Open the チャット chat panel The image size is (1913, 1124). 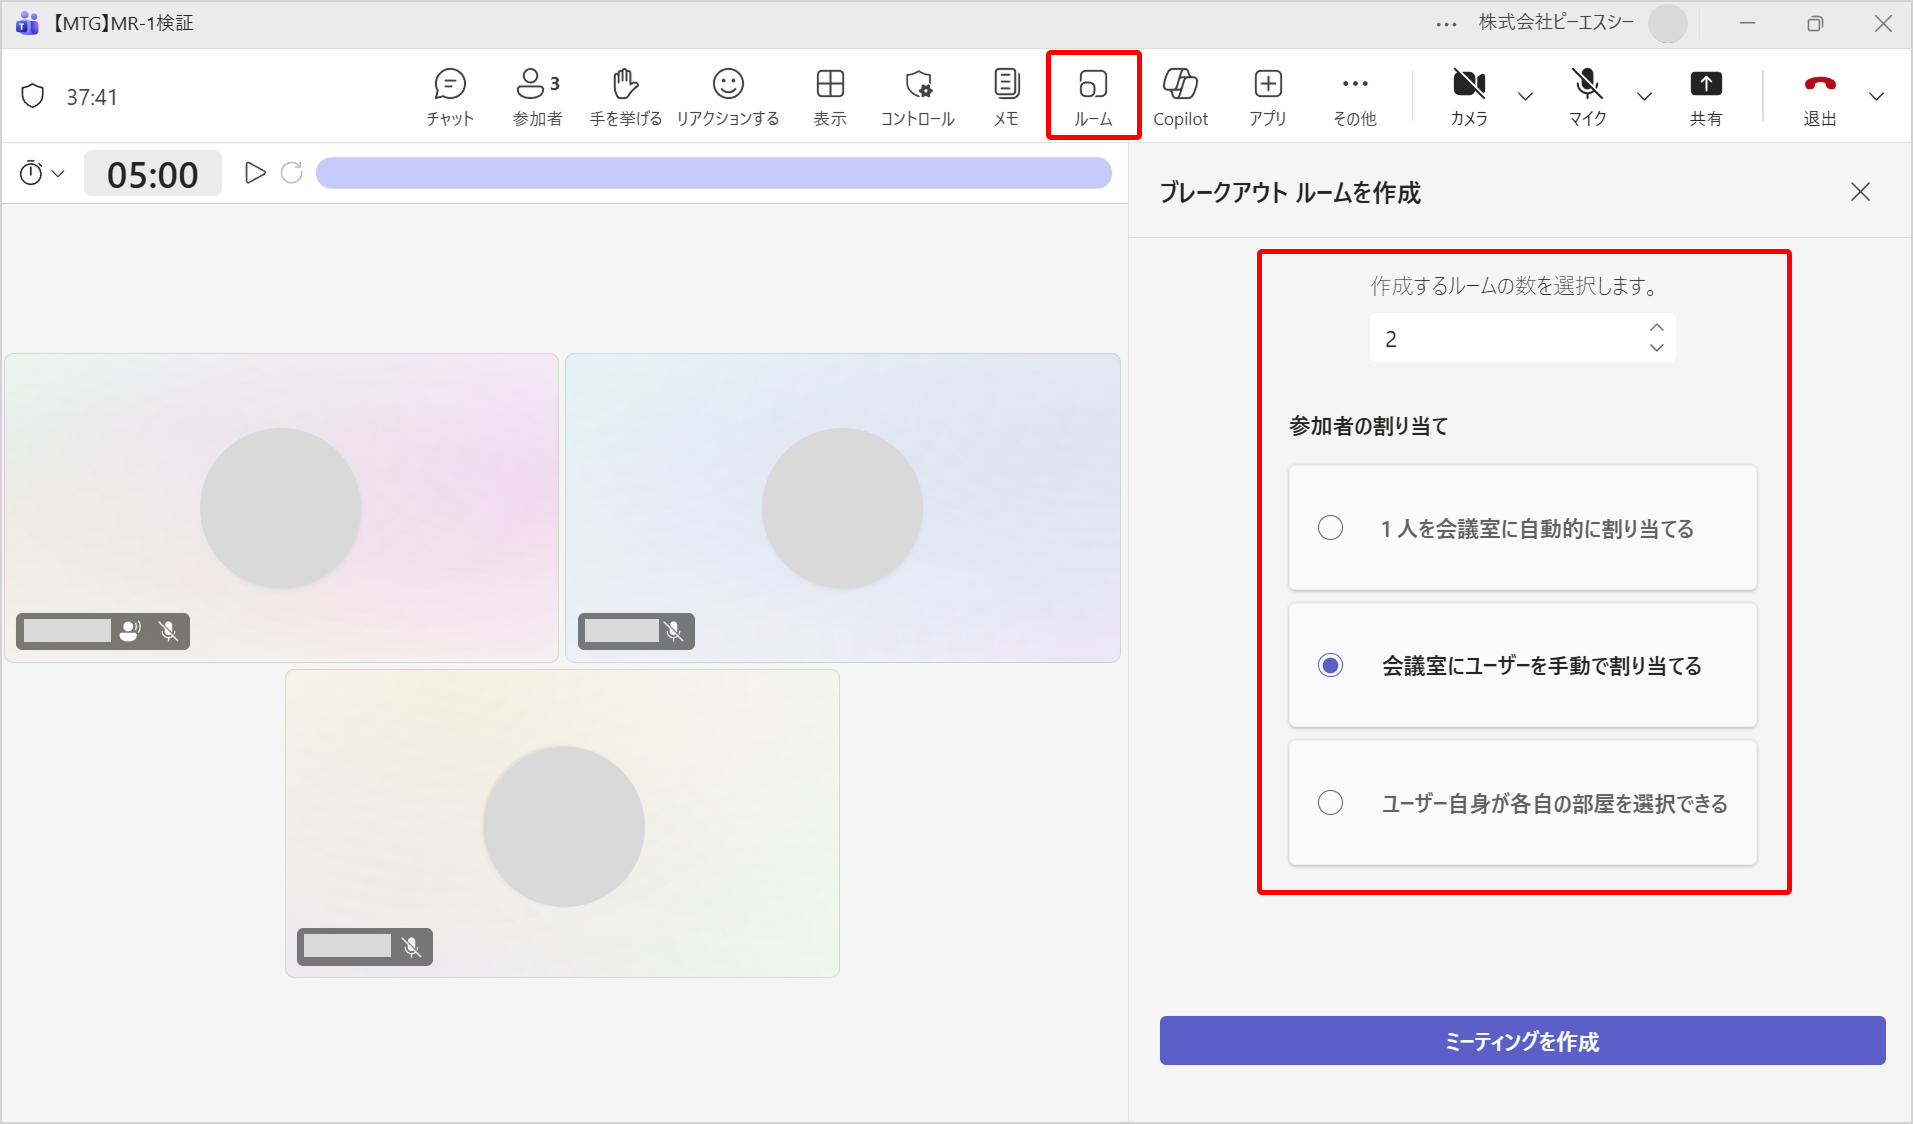click(450, 96)
